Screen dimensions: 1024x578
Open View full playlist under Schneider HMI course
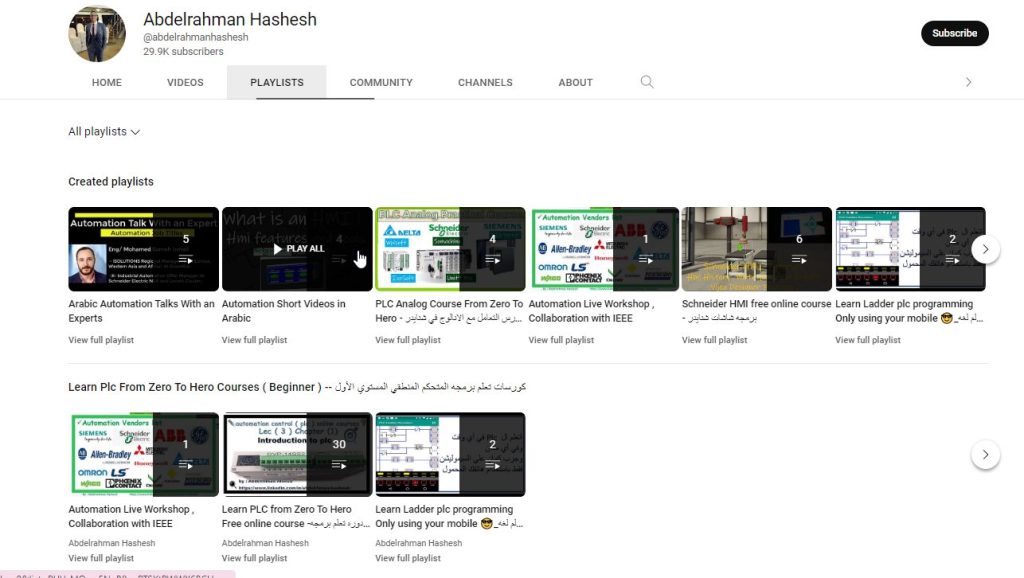coord(716,339)
